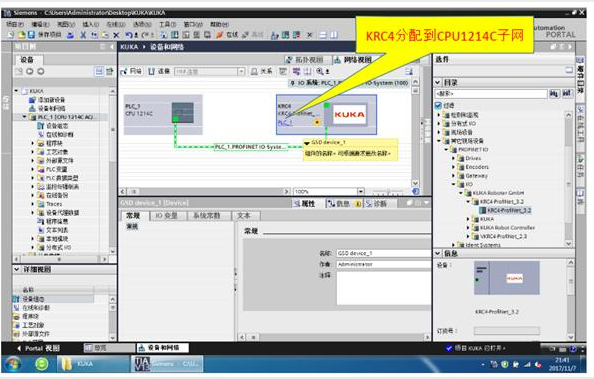The width and height of the screenshot is (594, 379).
Task: Collapse the Catalog section header arrow
Action: pyautogui.click(x=438, y=82)
